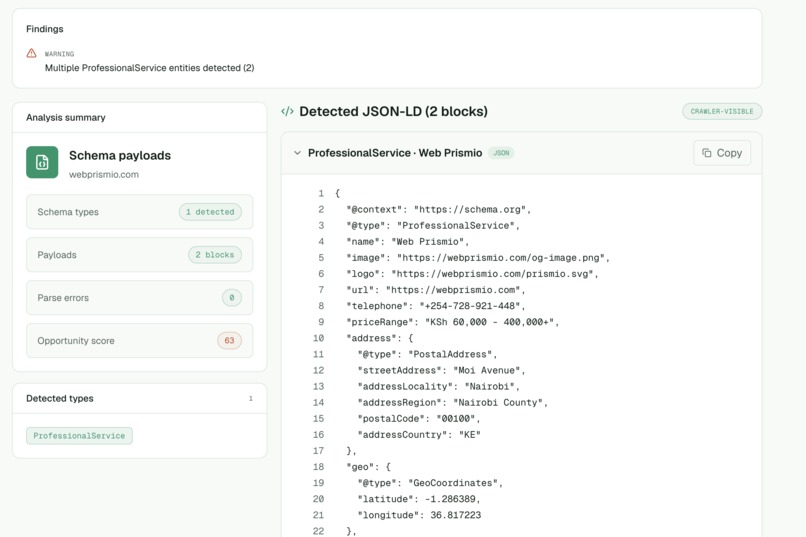This screenshot has height=537, width=806.
Task: Click the "2 blocks" payloads badge
Action: tap(215, 255)
